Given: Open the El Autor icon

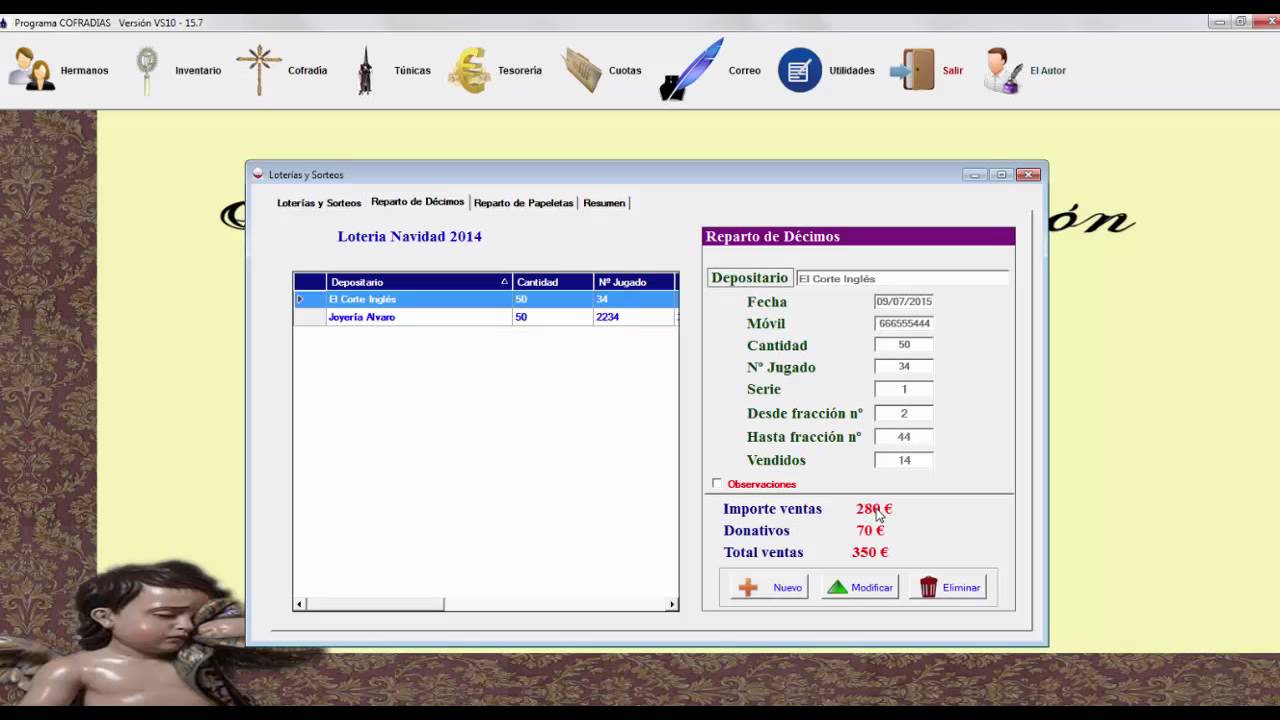Looking at the screenshot, I should coord(1003,70).
